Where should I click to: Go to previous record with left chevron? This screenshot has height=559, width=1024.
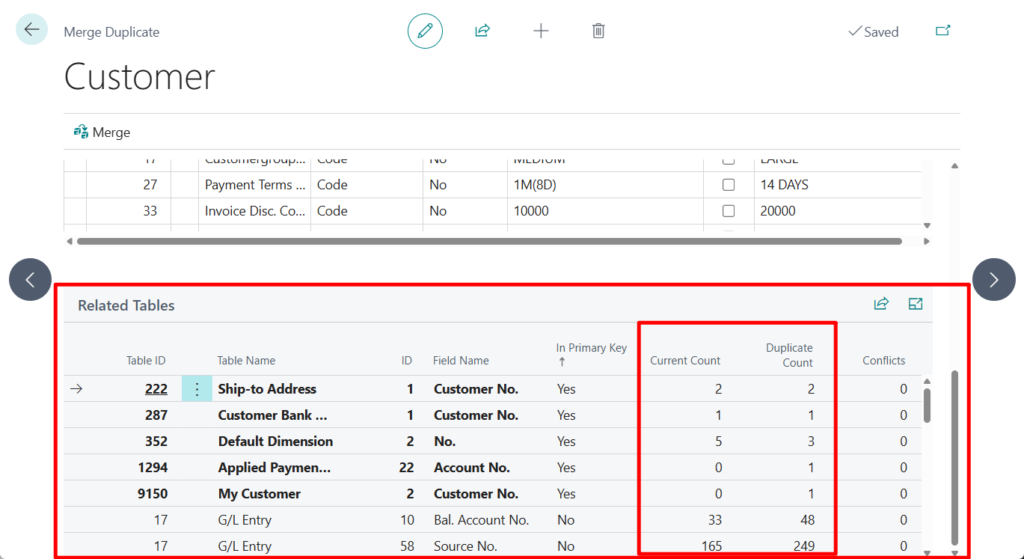pyautogui.click(x=30, y=280)
